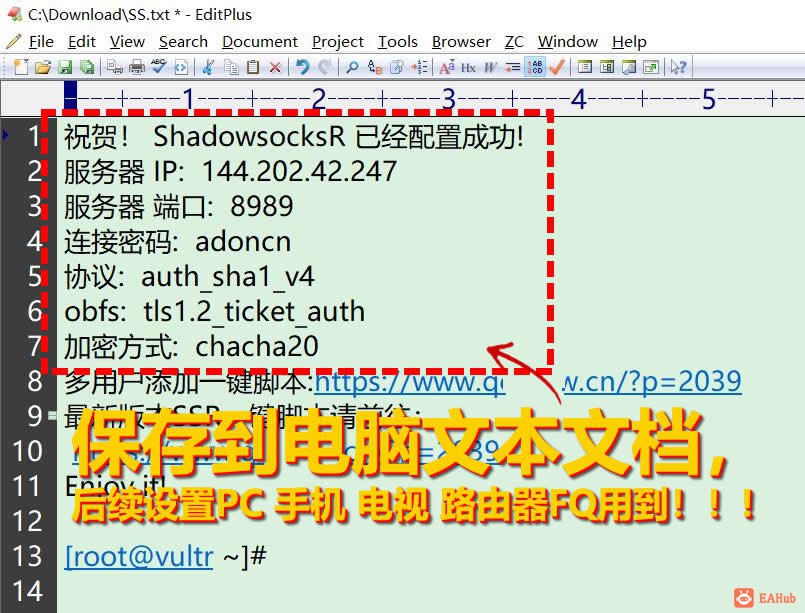This screenshot has width=805, height=613.
Task: Click the Redo arrow icon
Action: tap(324, 67)
